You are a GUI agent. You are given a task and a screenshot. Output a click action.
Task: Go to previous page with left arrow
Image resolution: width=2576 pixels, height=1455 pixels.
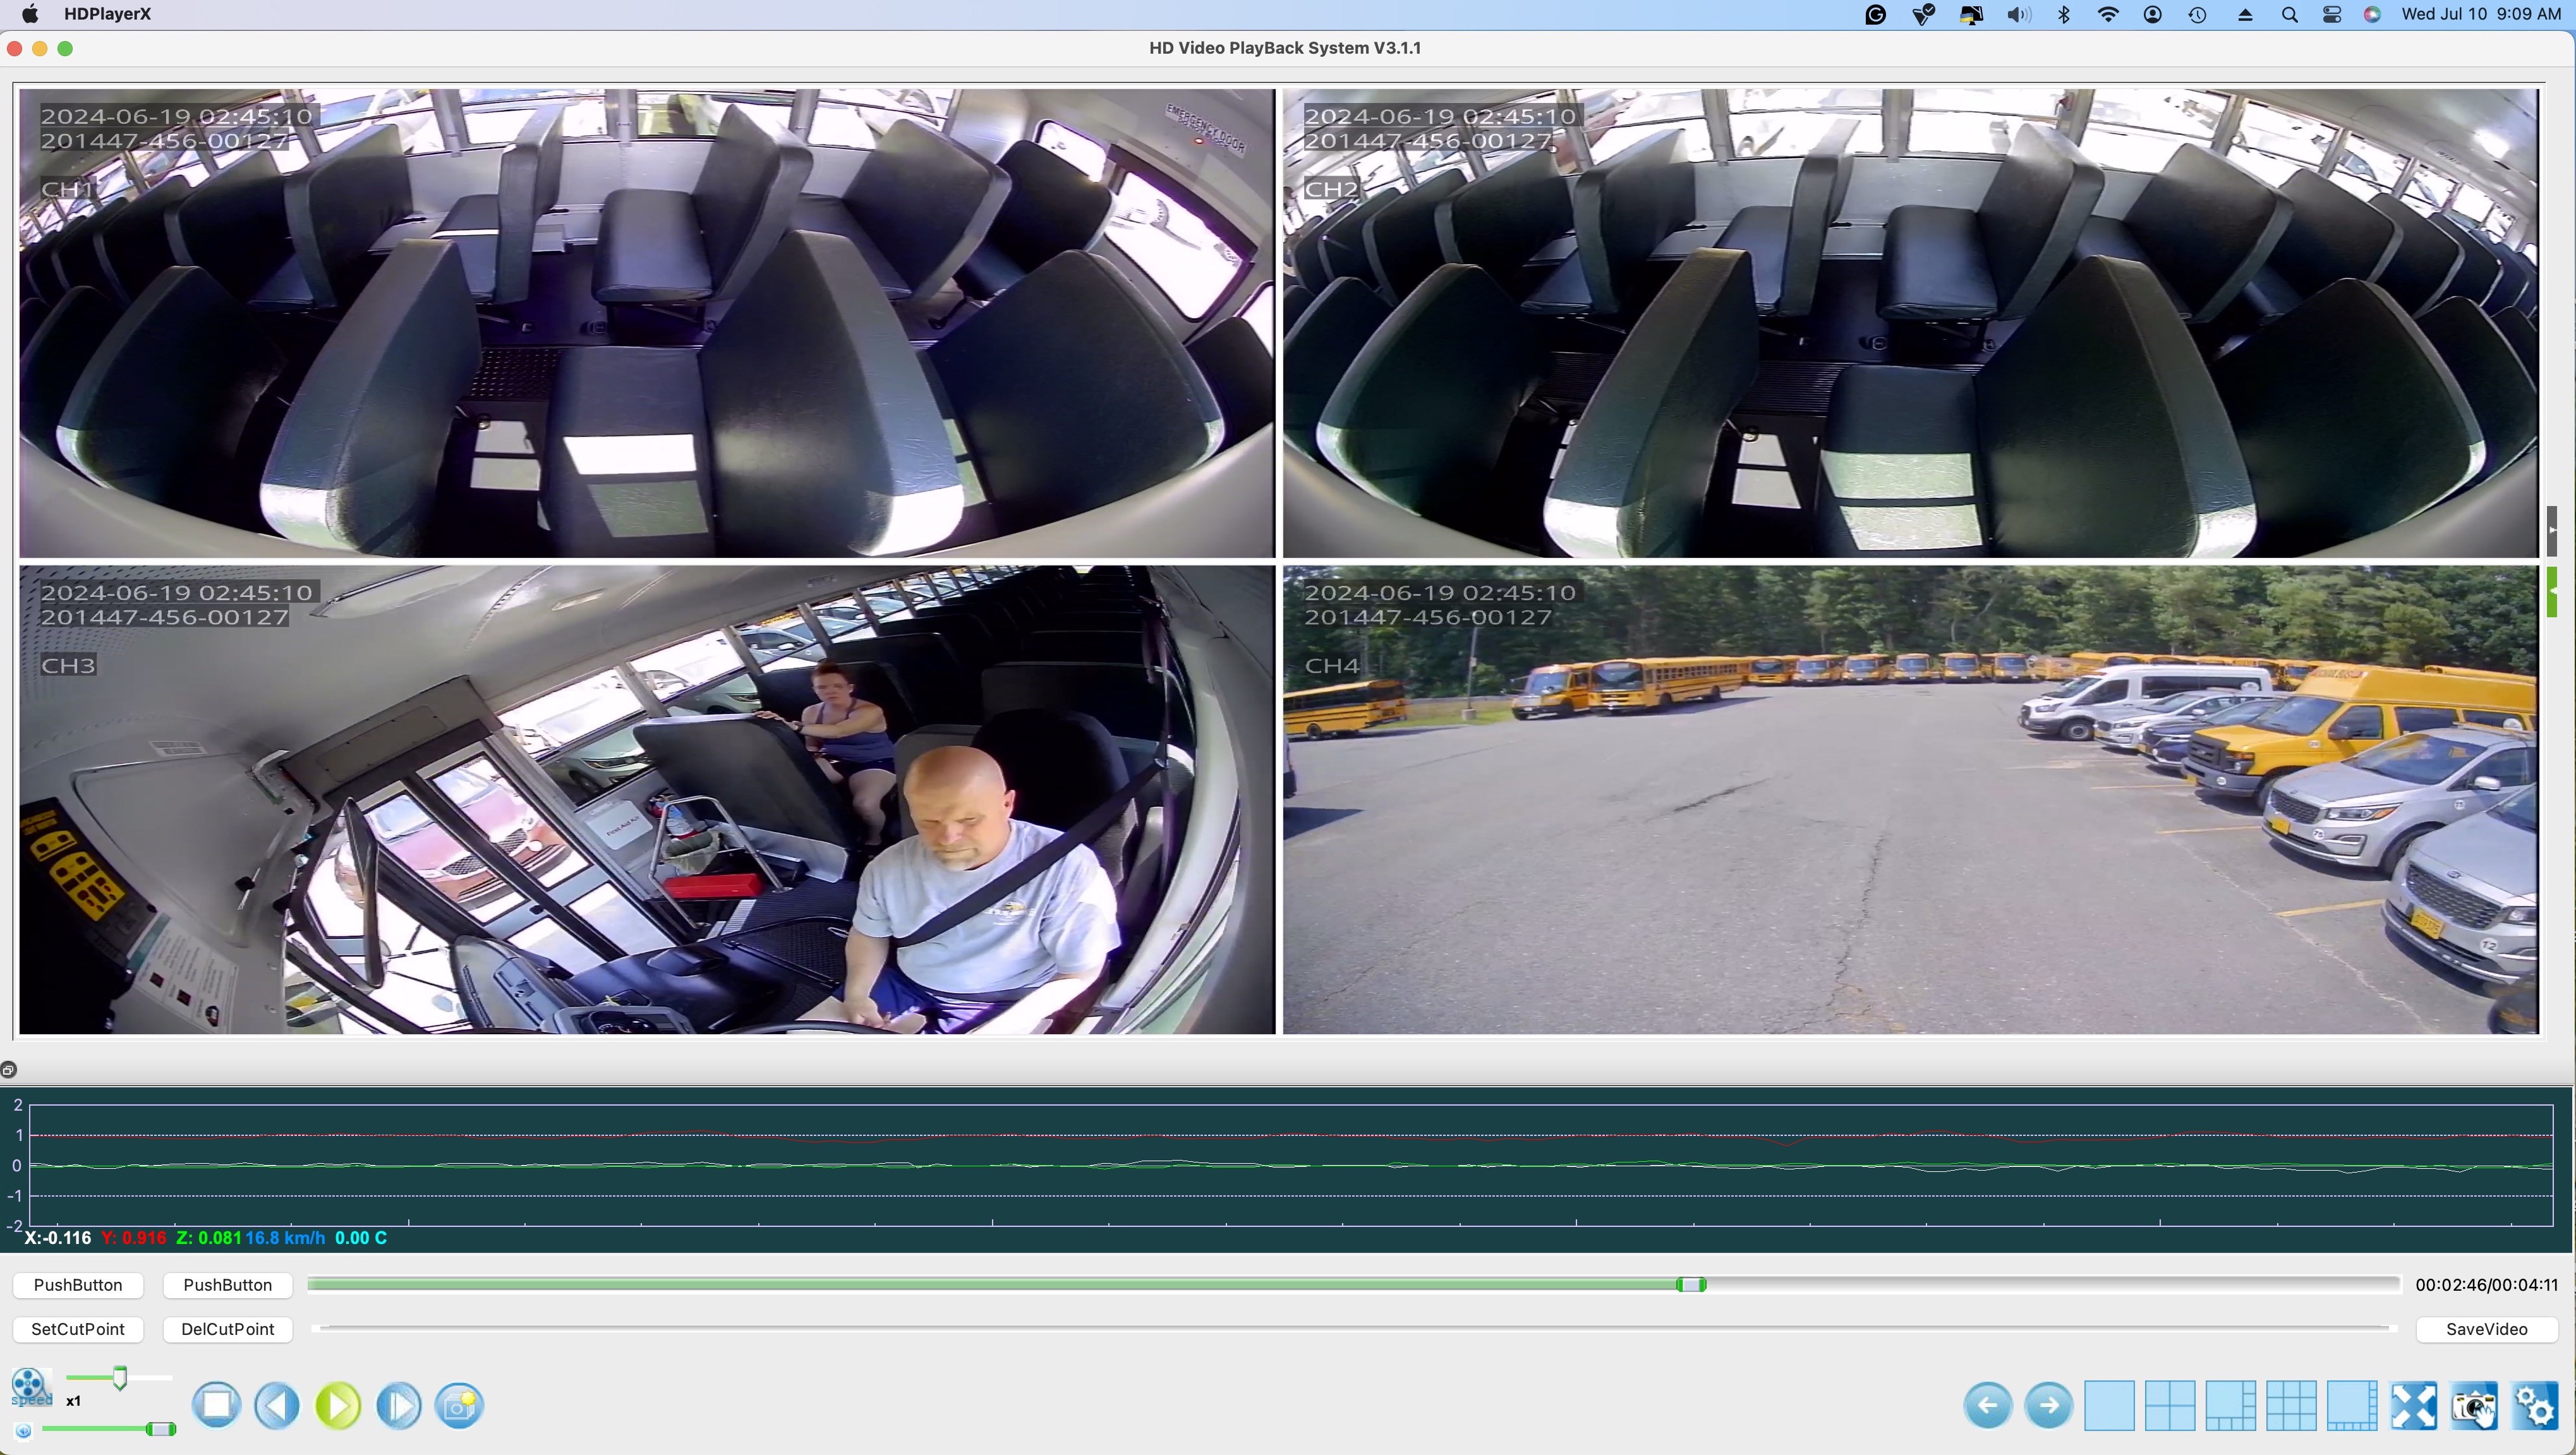click(1987, 1405)
